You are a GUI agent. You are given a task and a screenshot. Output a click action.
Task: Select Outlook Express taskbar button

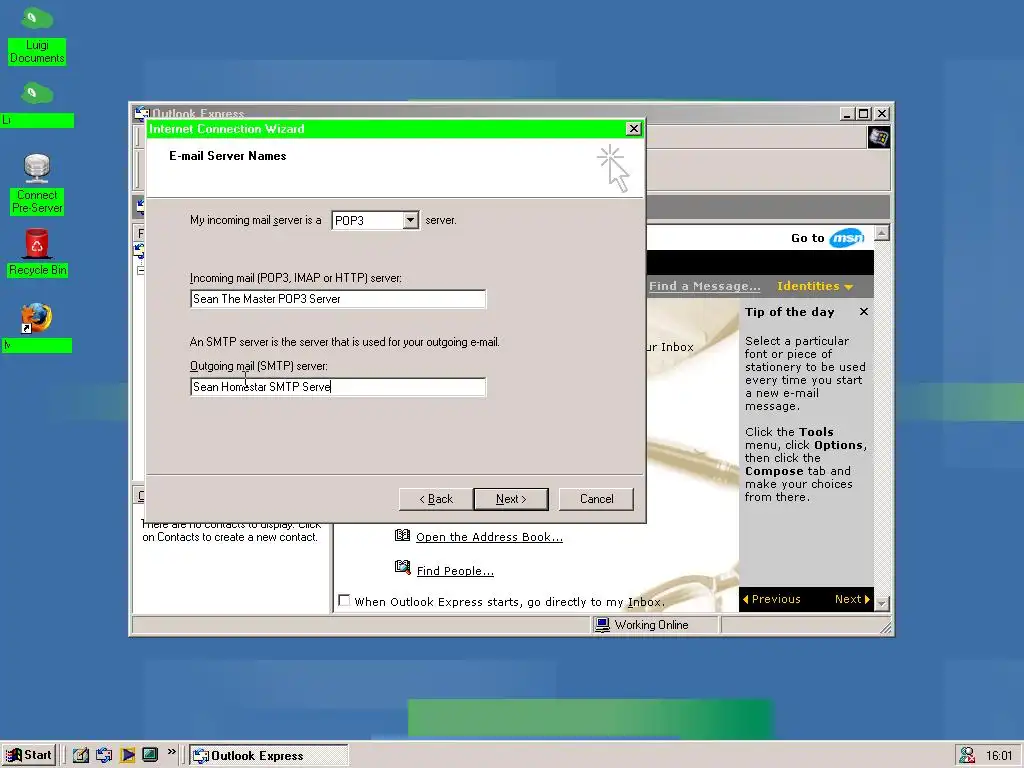(269, 756)
